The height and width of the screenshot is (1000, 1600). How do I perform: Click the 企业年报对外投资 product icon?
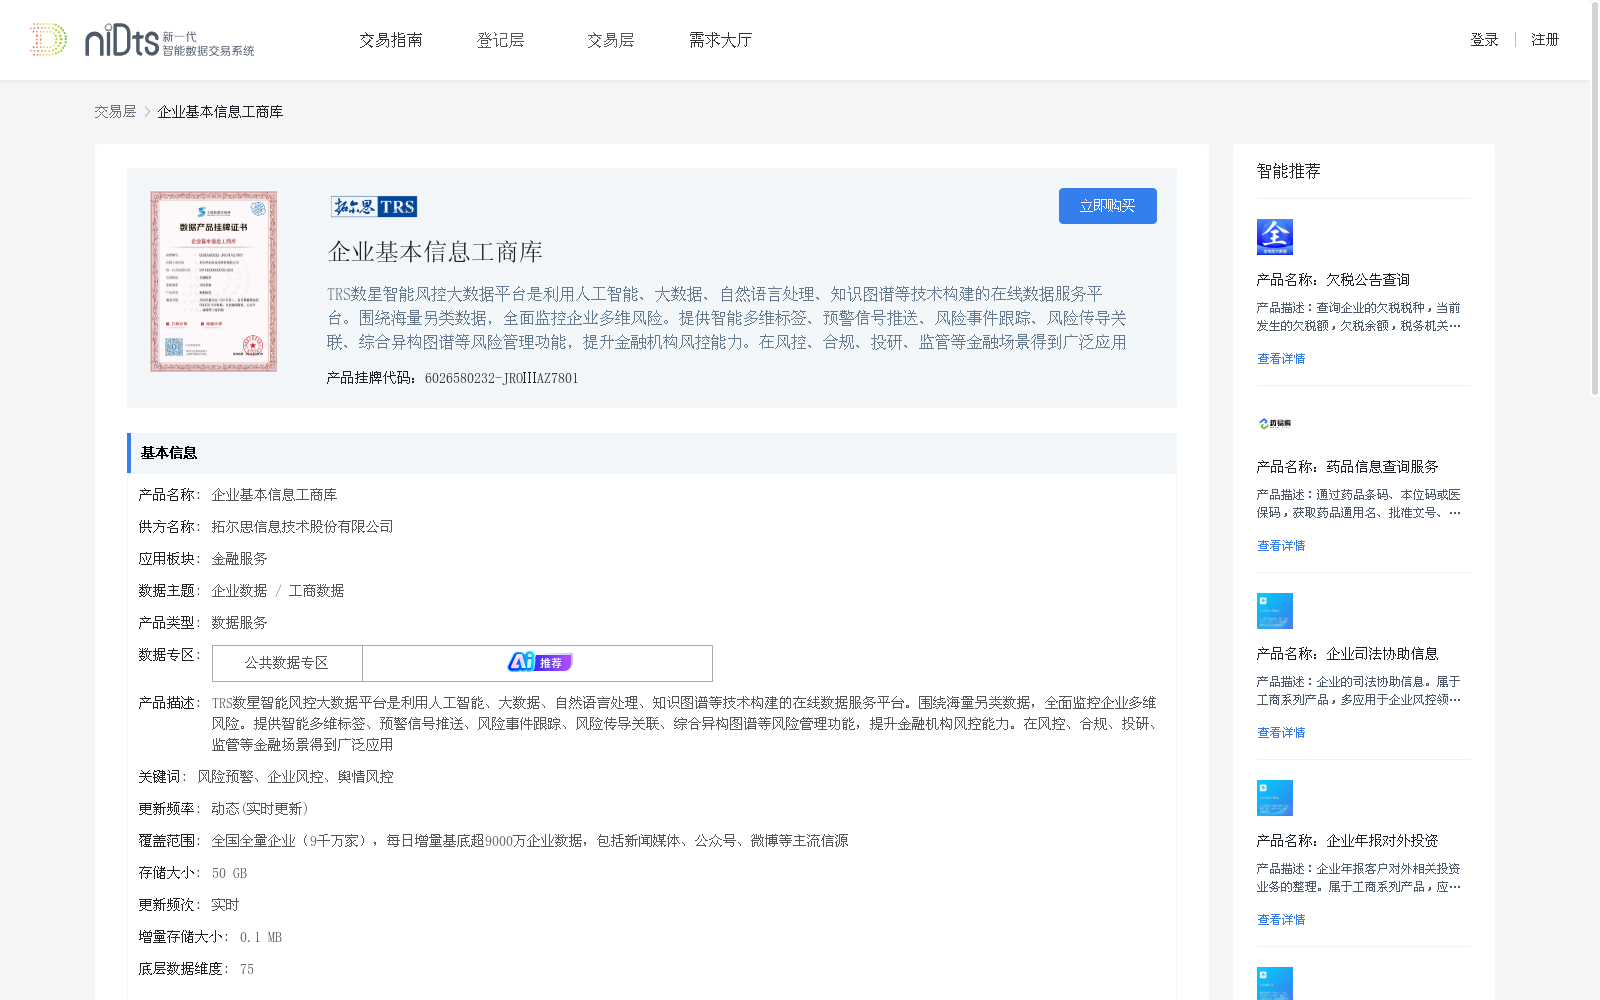1275,798
